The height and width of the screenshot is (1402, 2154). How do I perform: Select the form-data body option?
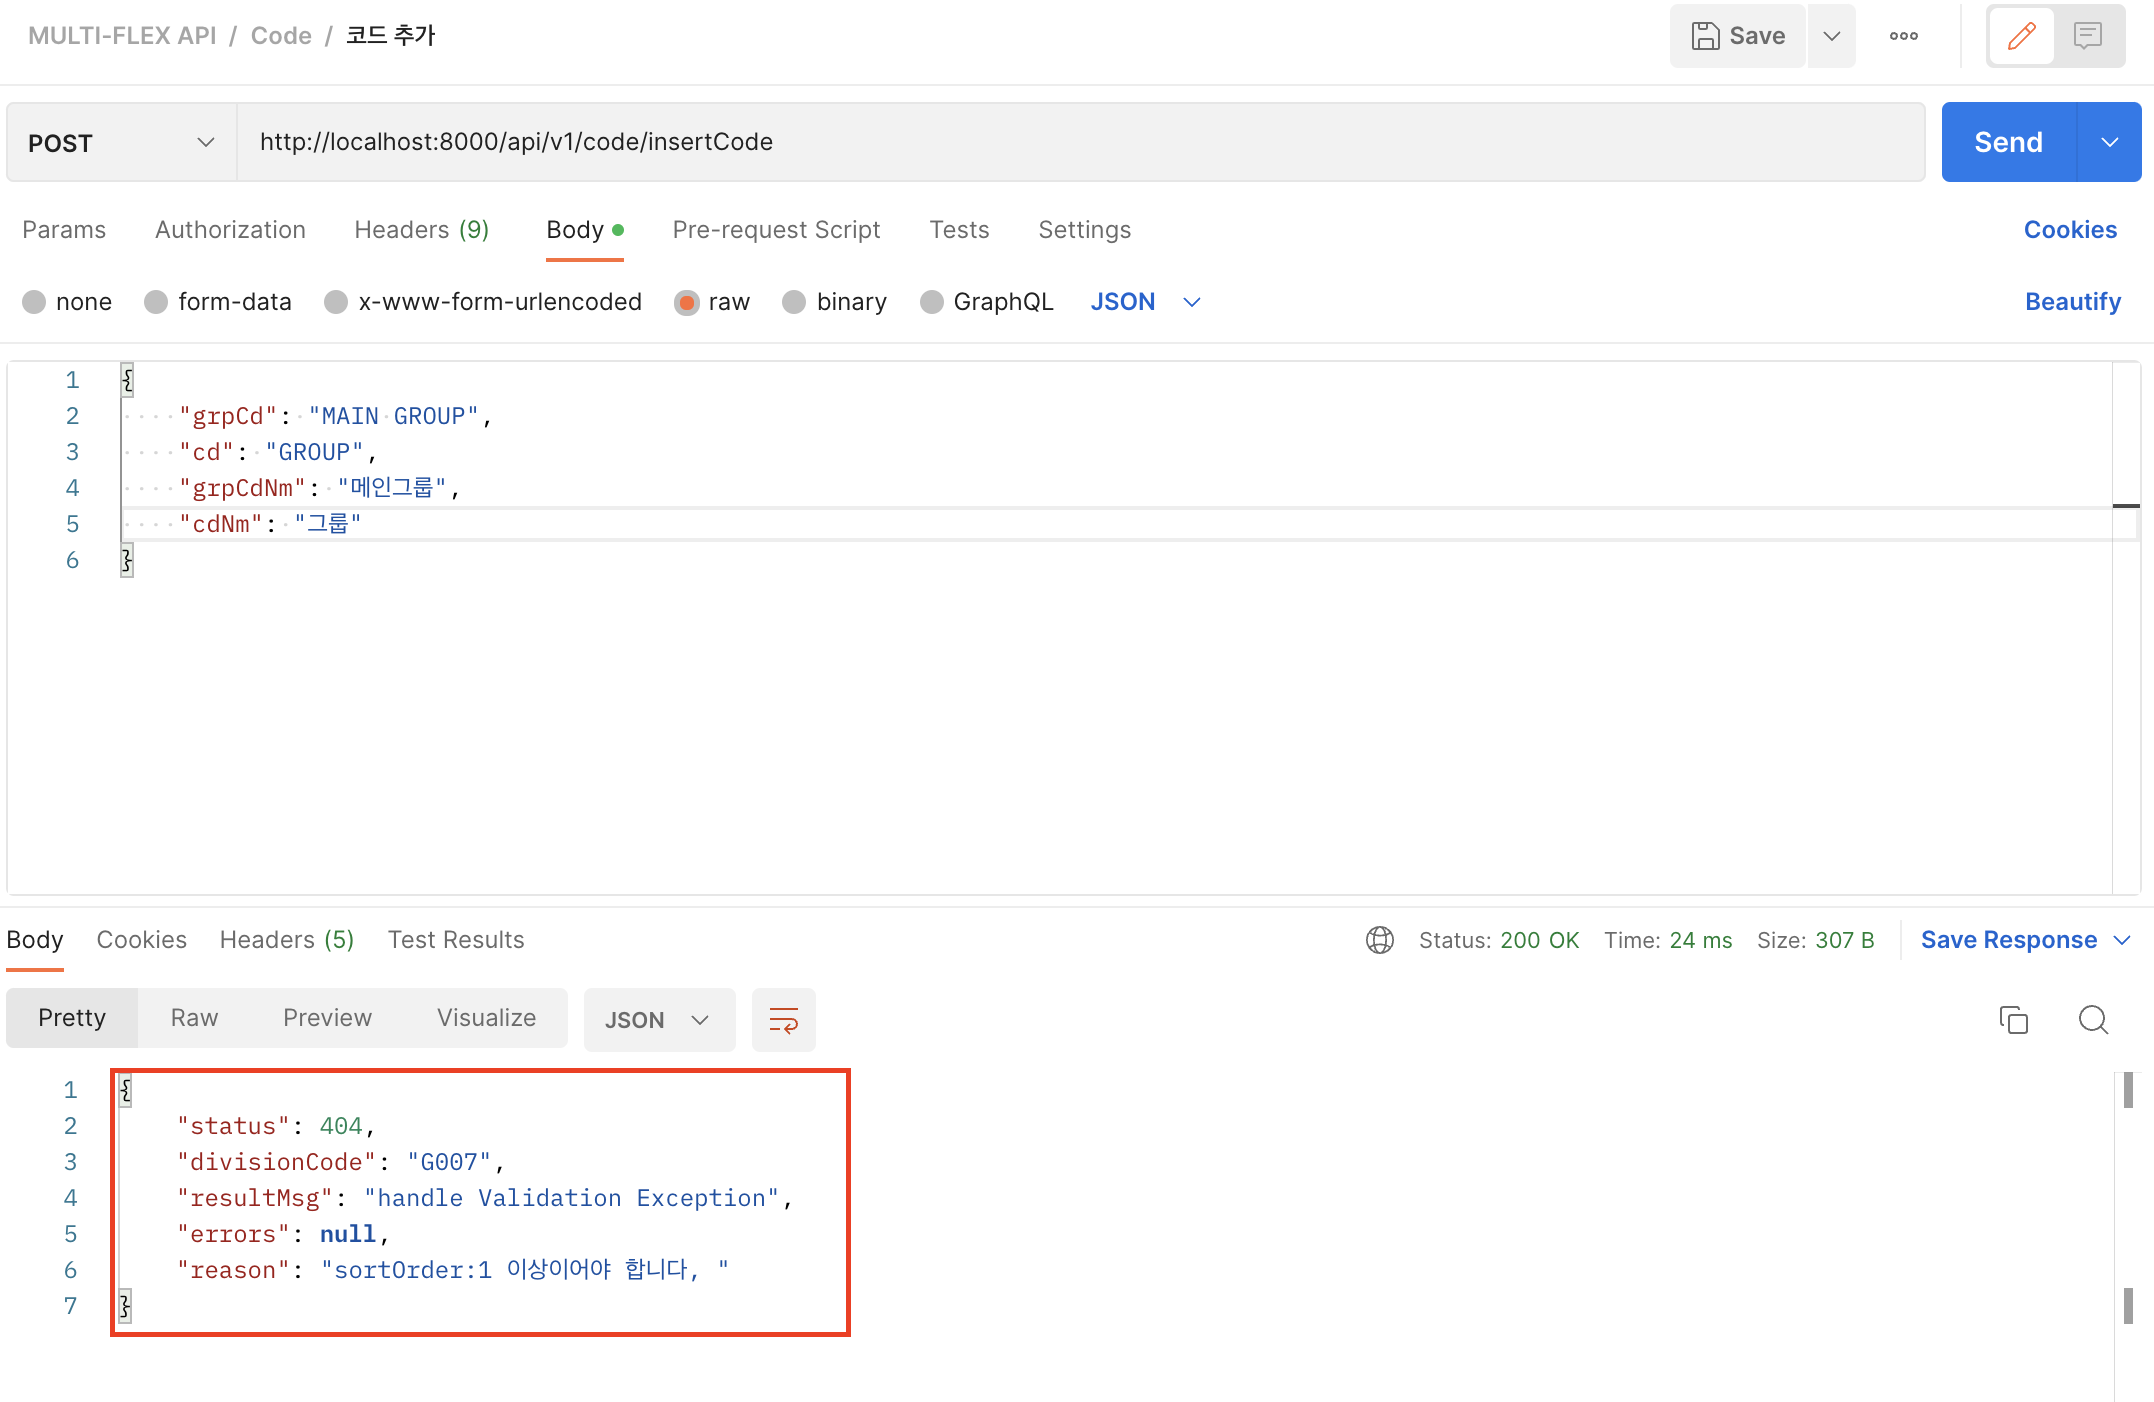pos(156,302)
